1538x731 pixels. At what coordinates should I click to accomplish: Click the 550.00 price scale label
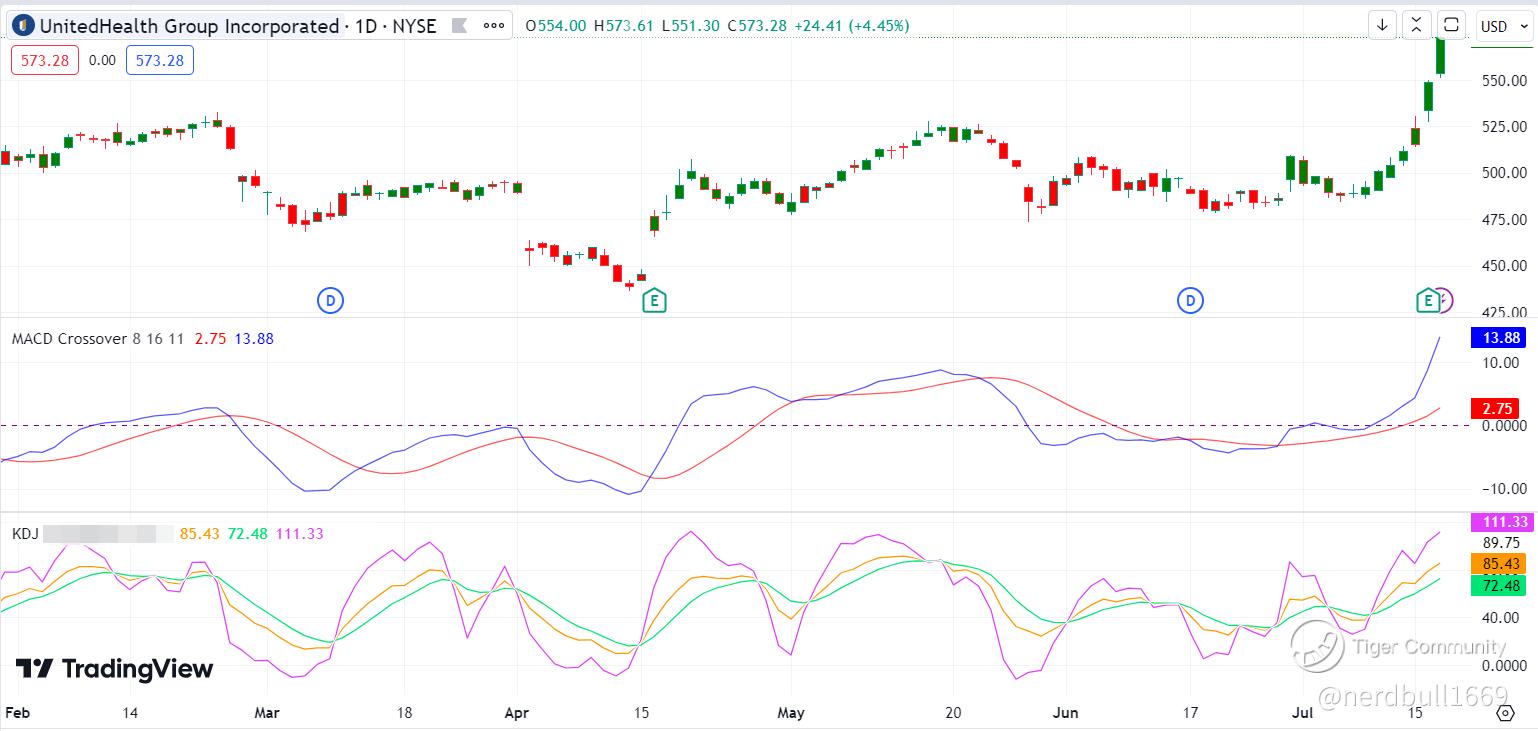tap(1504, 80)
